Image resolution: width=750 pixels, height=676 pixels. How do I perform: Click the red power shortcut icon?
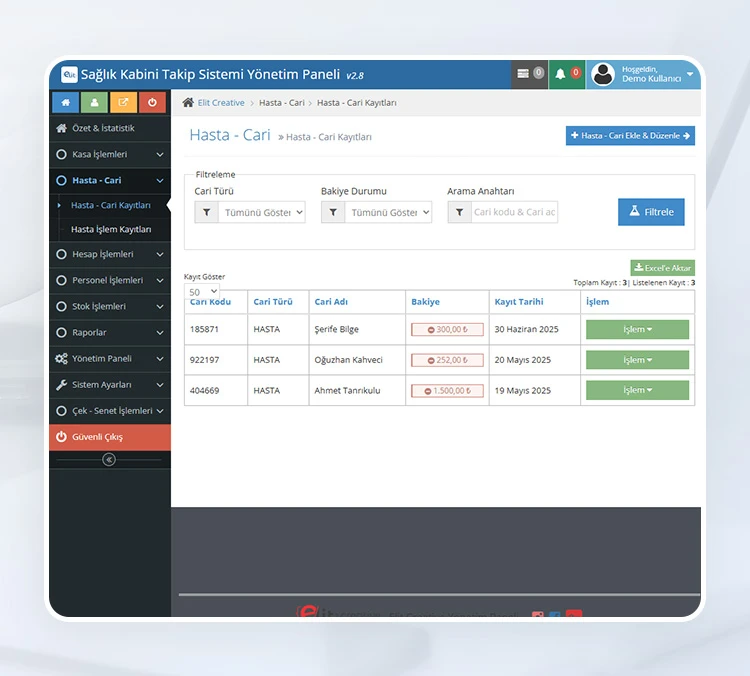(x=152, y=102)
